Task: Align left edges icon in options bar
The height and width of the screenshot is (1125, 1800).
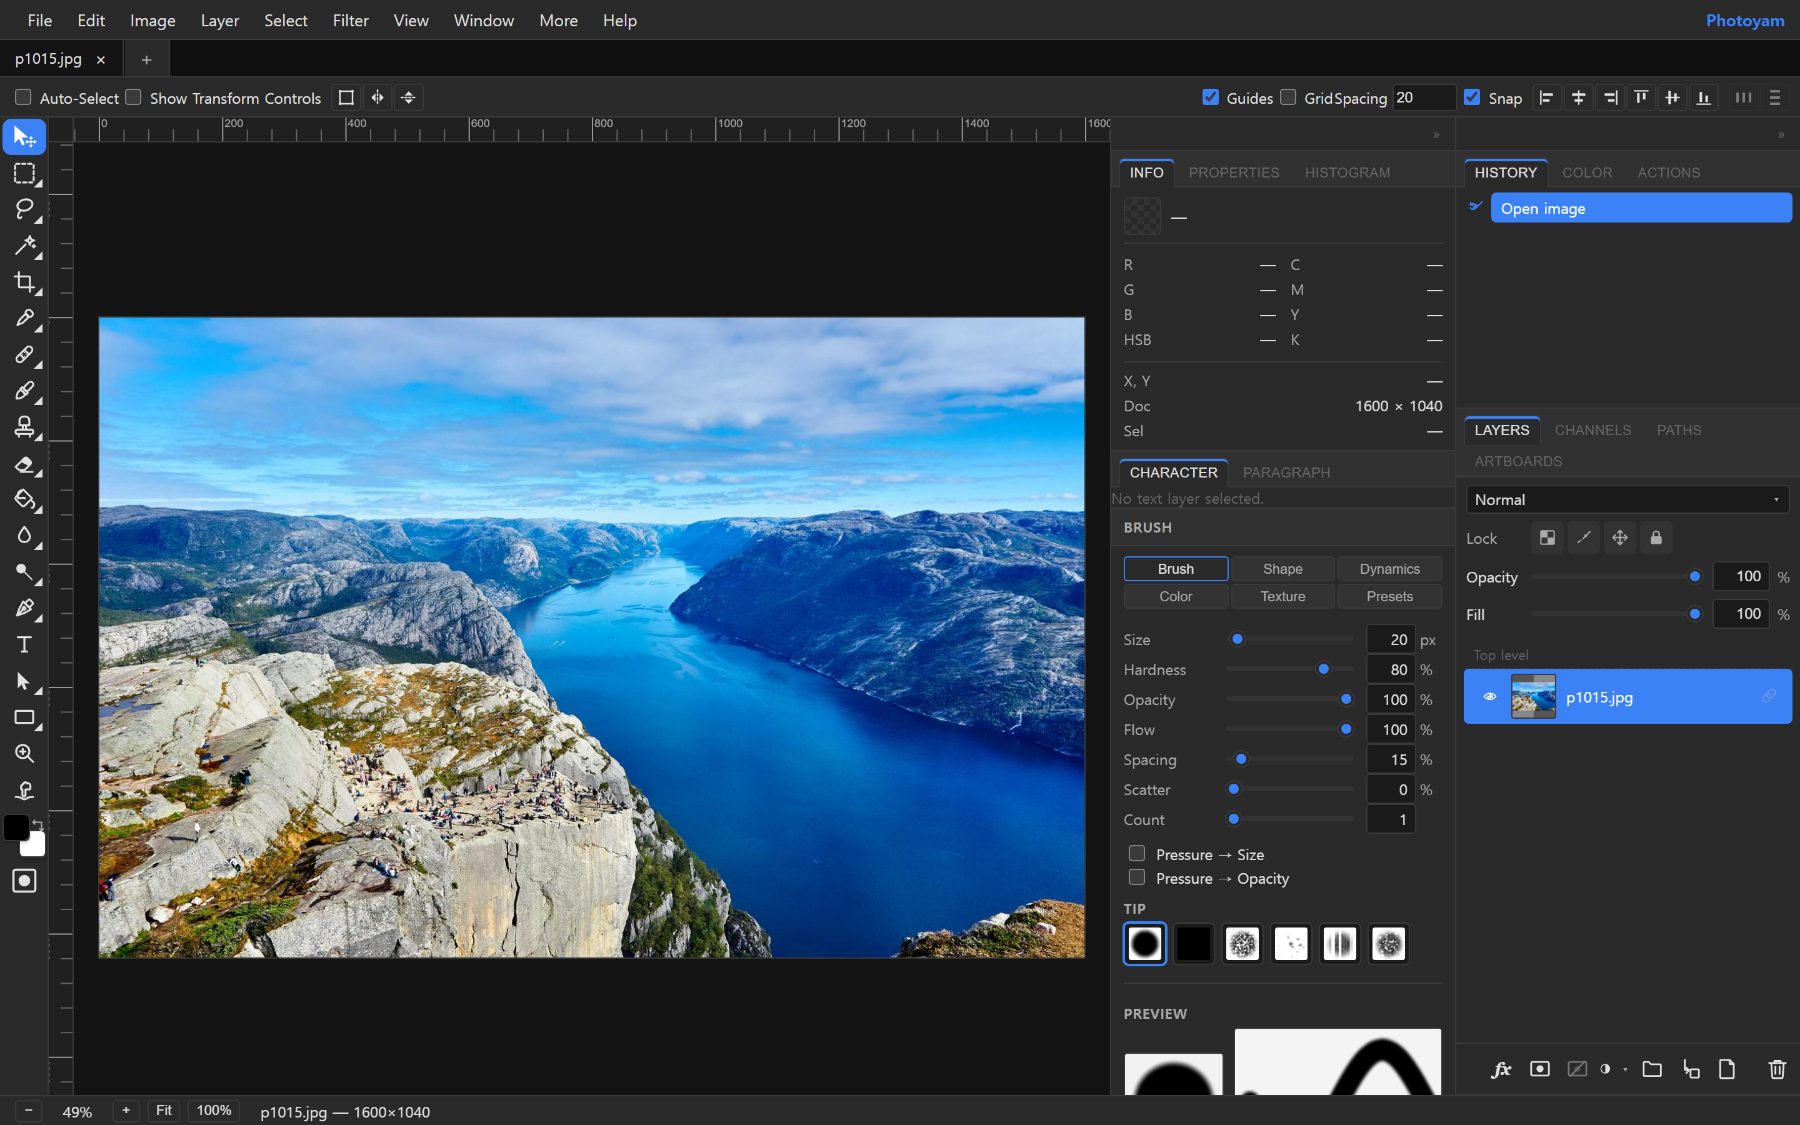Action: tap(1546, 97)
